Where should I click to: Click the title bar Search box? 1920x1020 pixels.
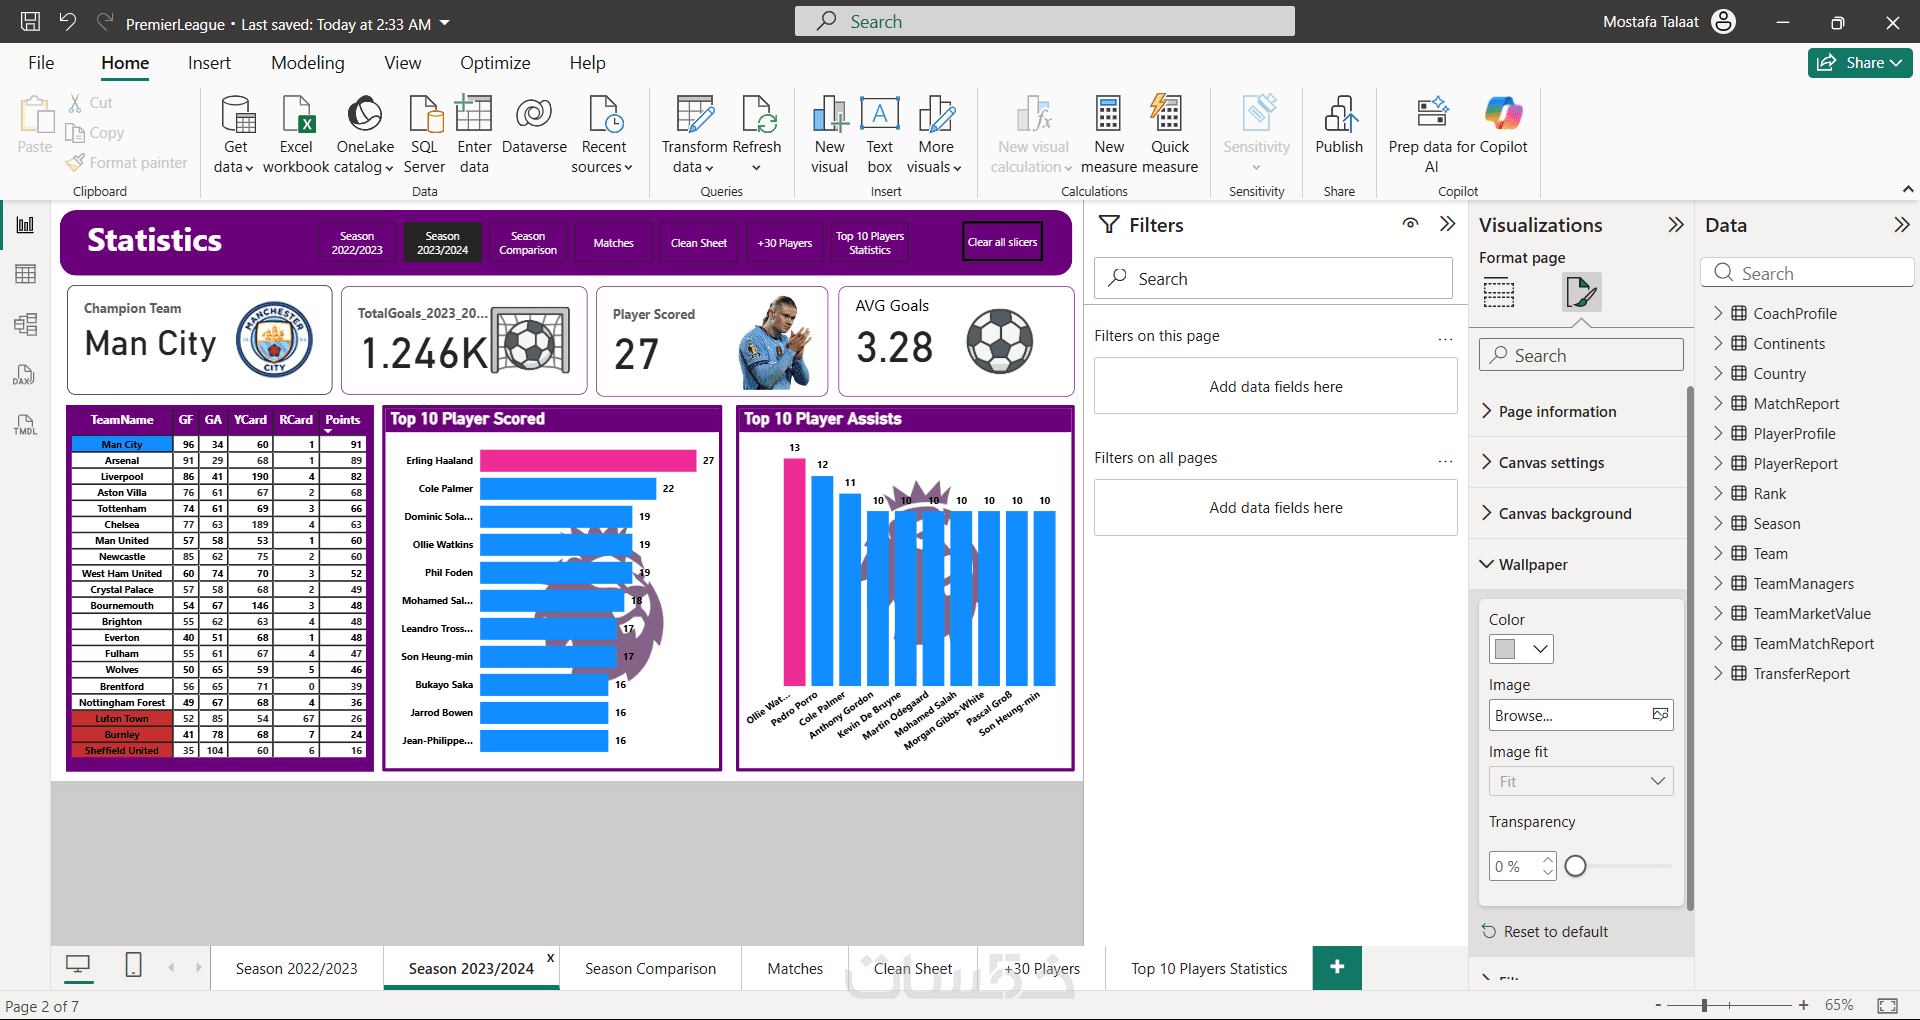[x=1044, y=21]
